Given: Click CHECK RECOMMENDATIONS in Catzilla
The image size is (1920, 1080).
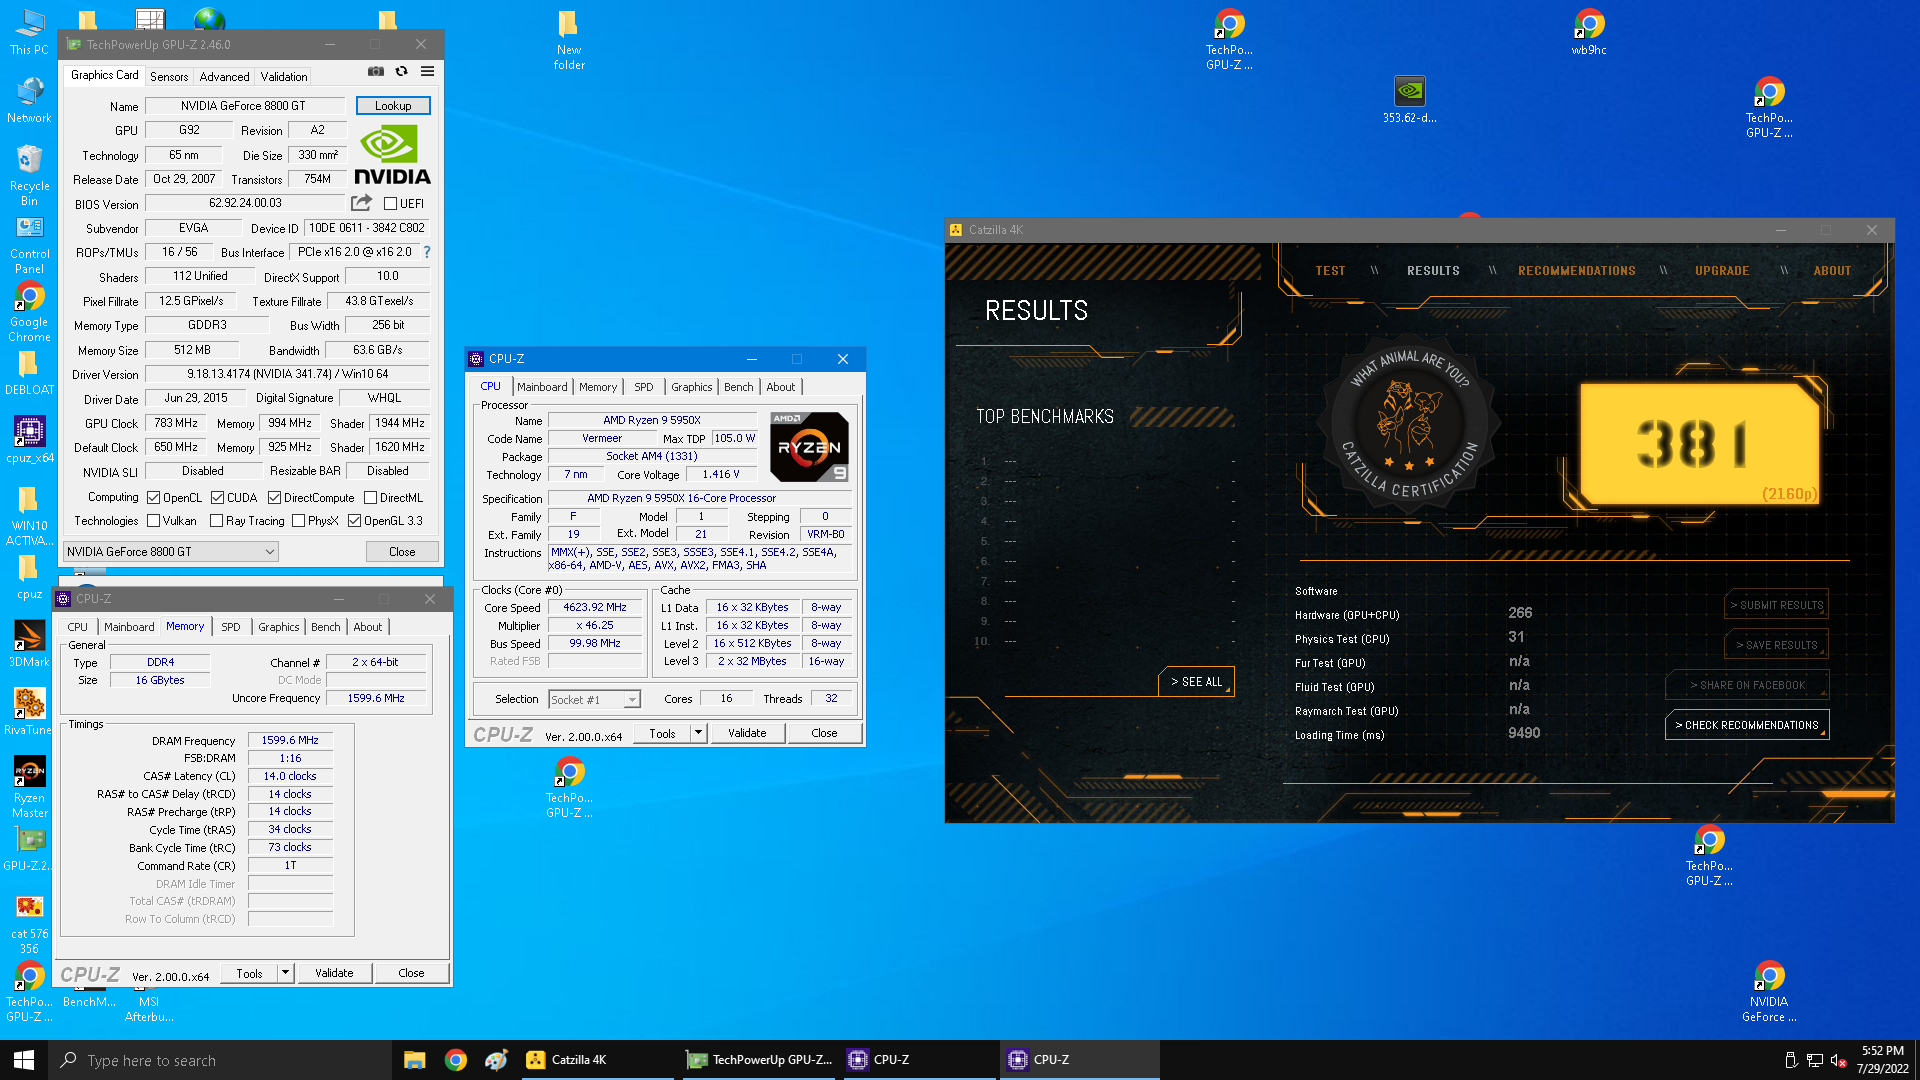Looking at the screenshot, I should tap(1747, 726).
